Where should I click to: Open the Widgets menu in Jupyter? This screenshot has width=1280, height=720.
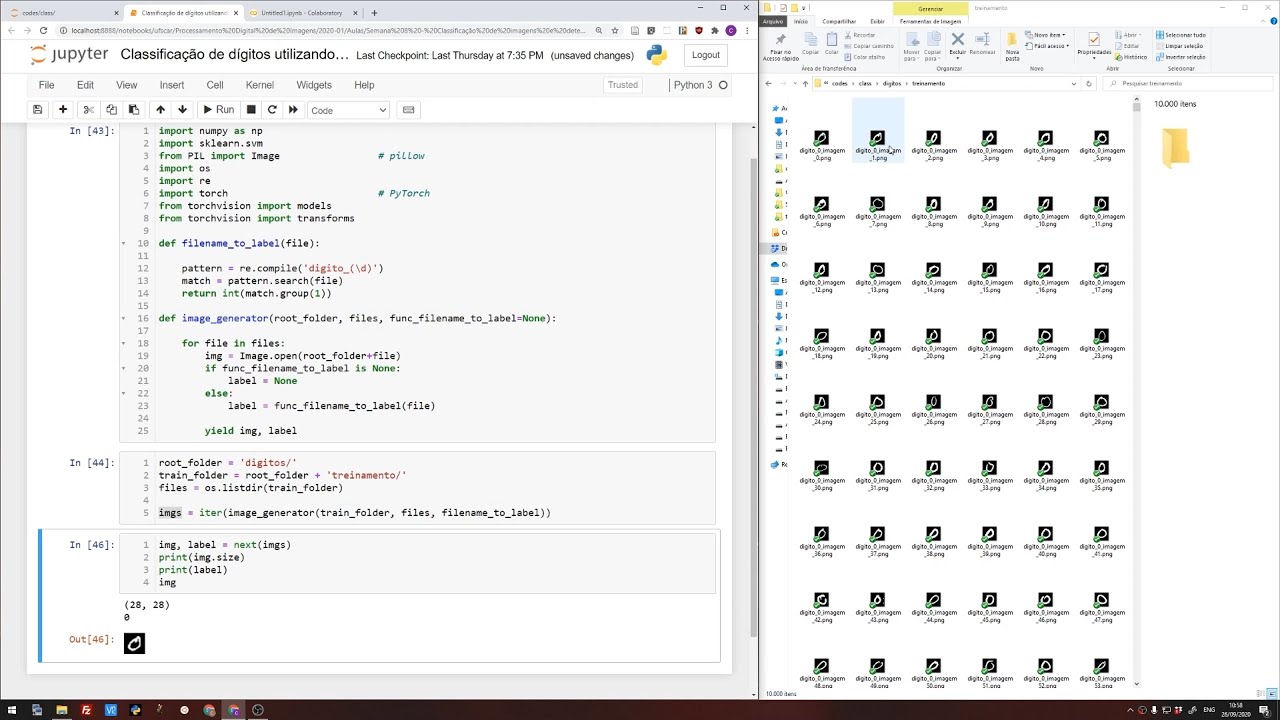pos(314,85)
